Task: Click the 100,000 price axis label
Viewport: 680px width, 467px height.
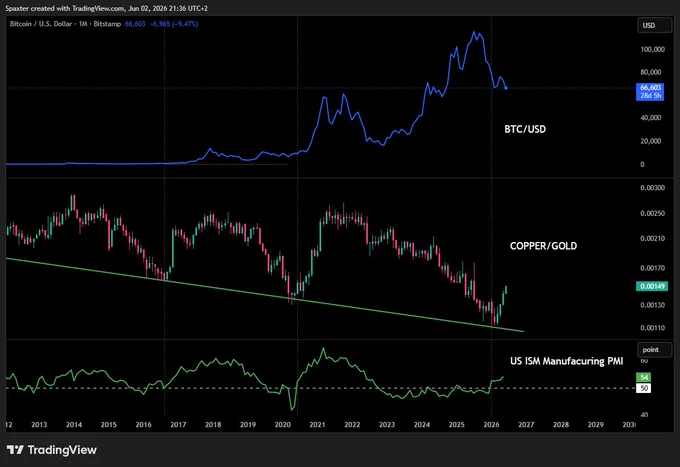Action: pyautogui.click(x=652, y=49)
